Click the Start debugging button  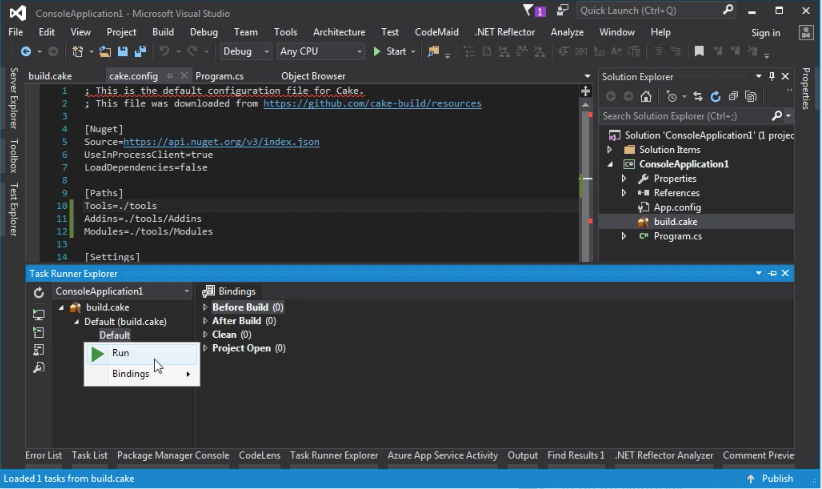click(x=390, y=51)
